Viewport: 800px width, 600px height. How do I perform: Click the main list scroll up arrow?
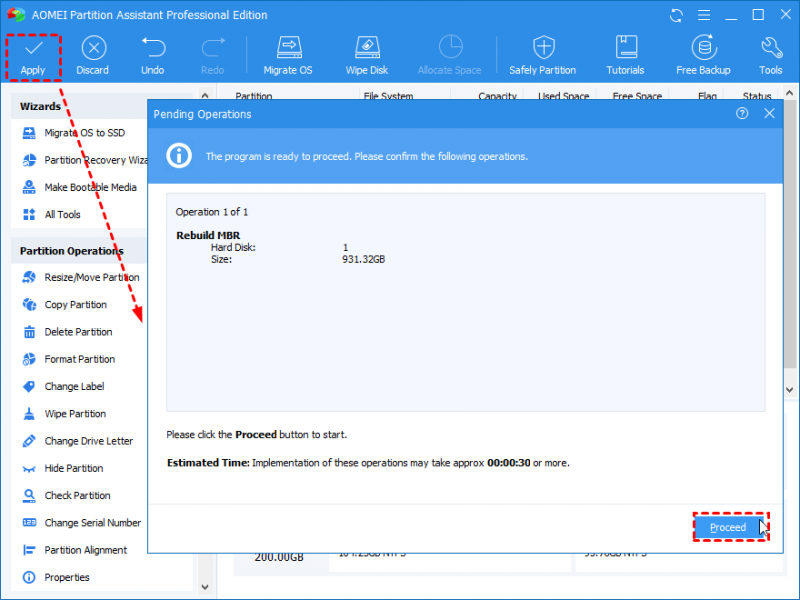pyautogui.click(x=790, y=93)
